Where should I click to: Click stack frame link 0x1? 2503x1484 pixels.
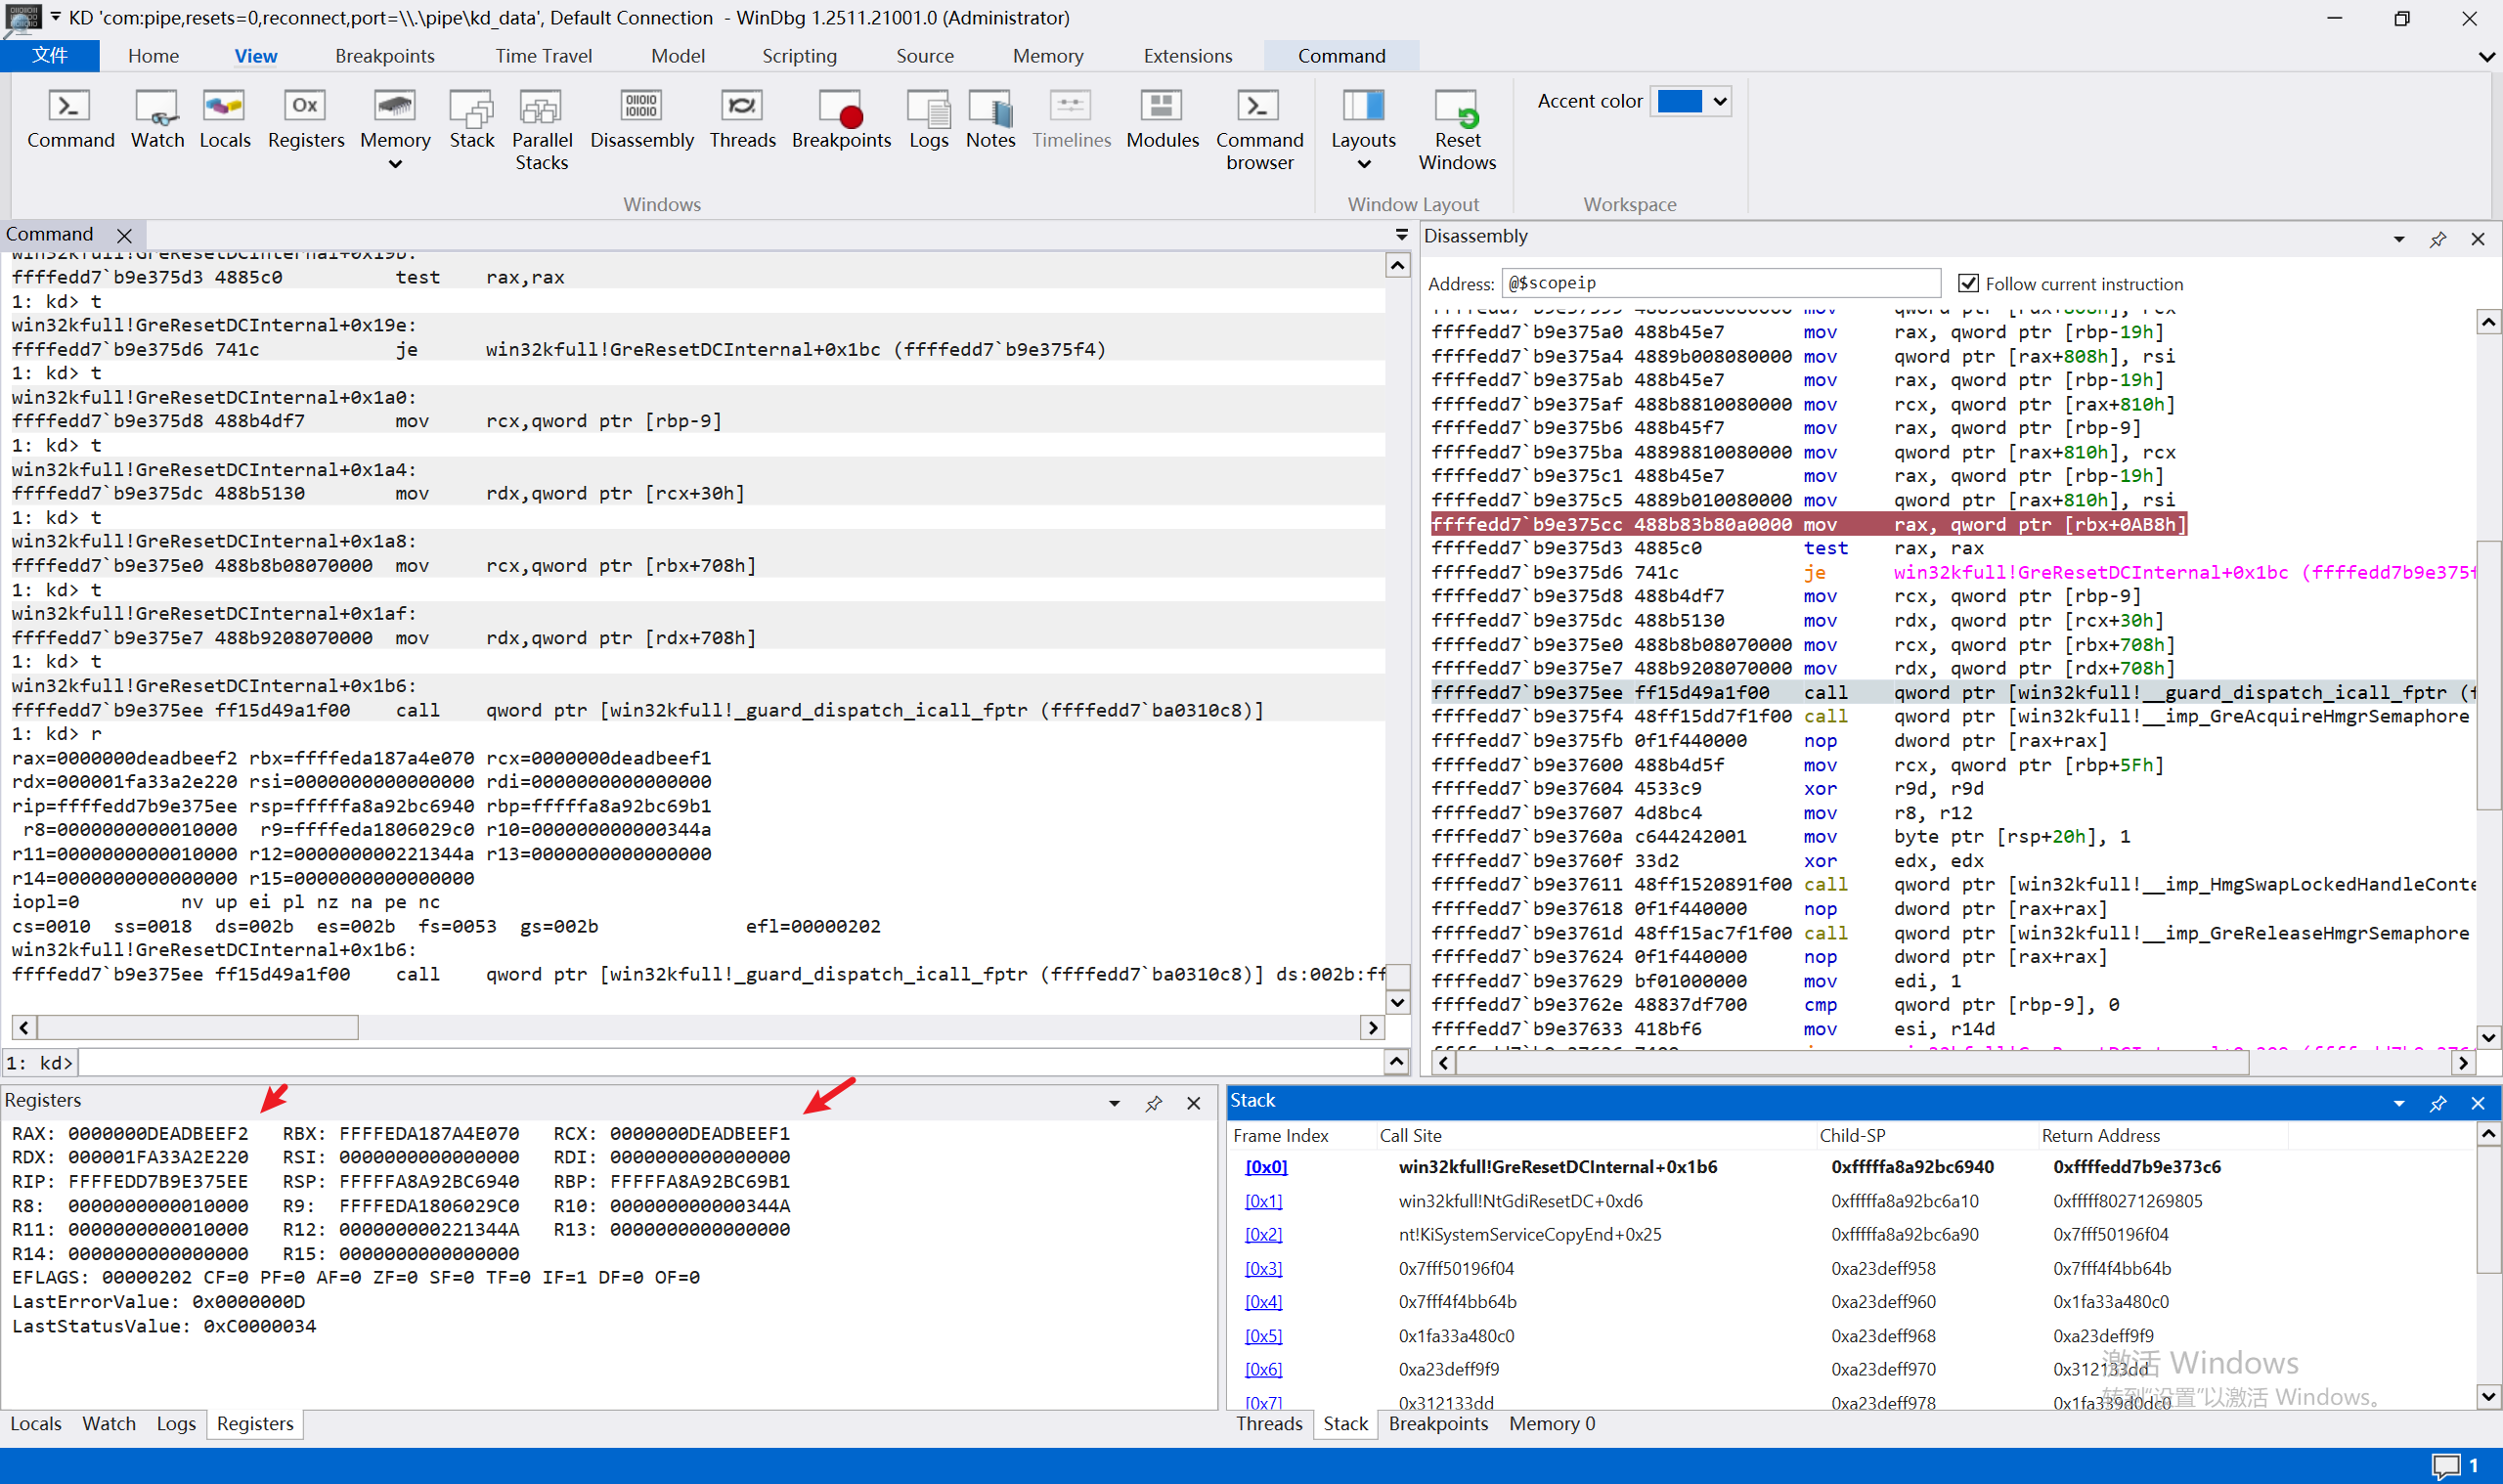click(x=1263, y=1201)
